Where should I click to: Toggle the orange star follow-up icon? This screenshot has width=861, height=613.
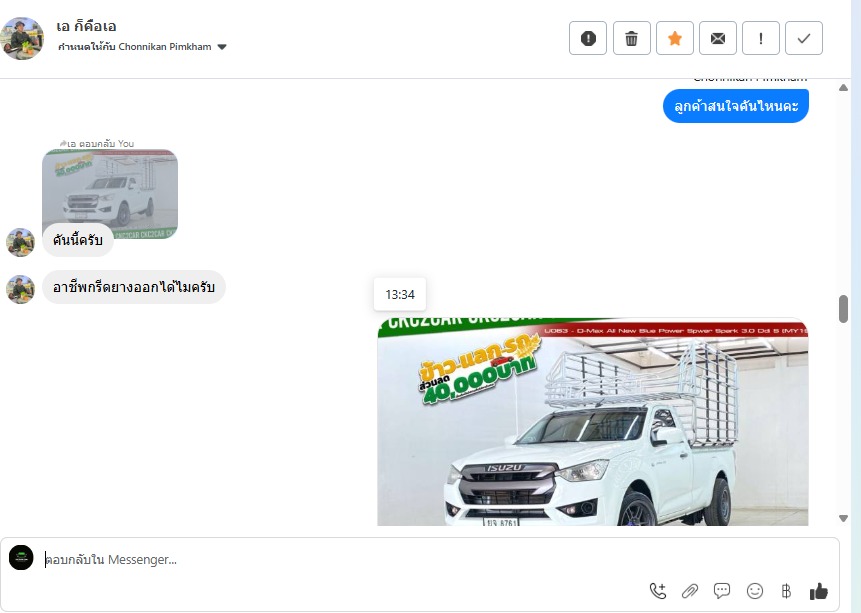[x=675, y=38]
